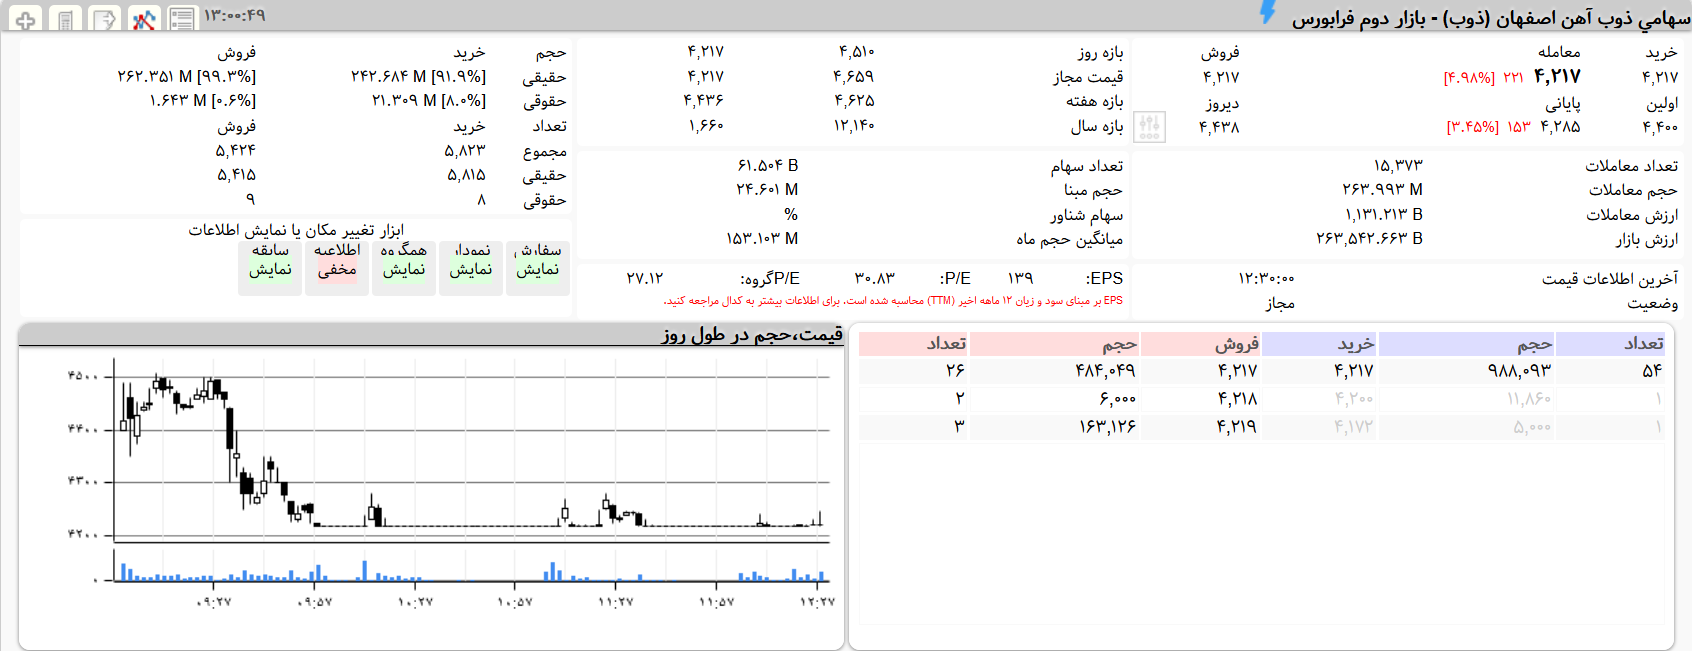Toggle the hidden اطلاعیه button

tap(337, 266)
